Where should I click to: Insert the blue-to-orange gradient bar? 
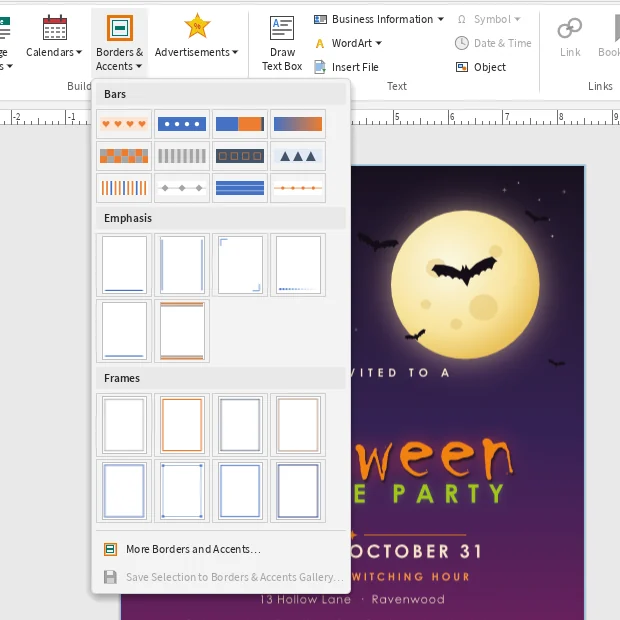298,124
